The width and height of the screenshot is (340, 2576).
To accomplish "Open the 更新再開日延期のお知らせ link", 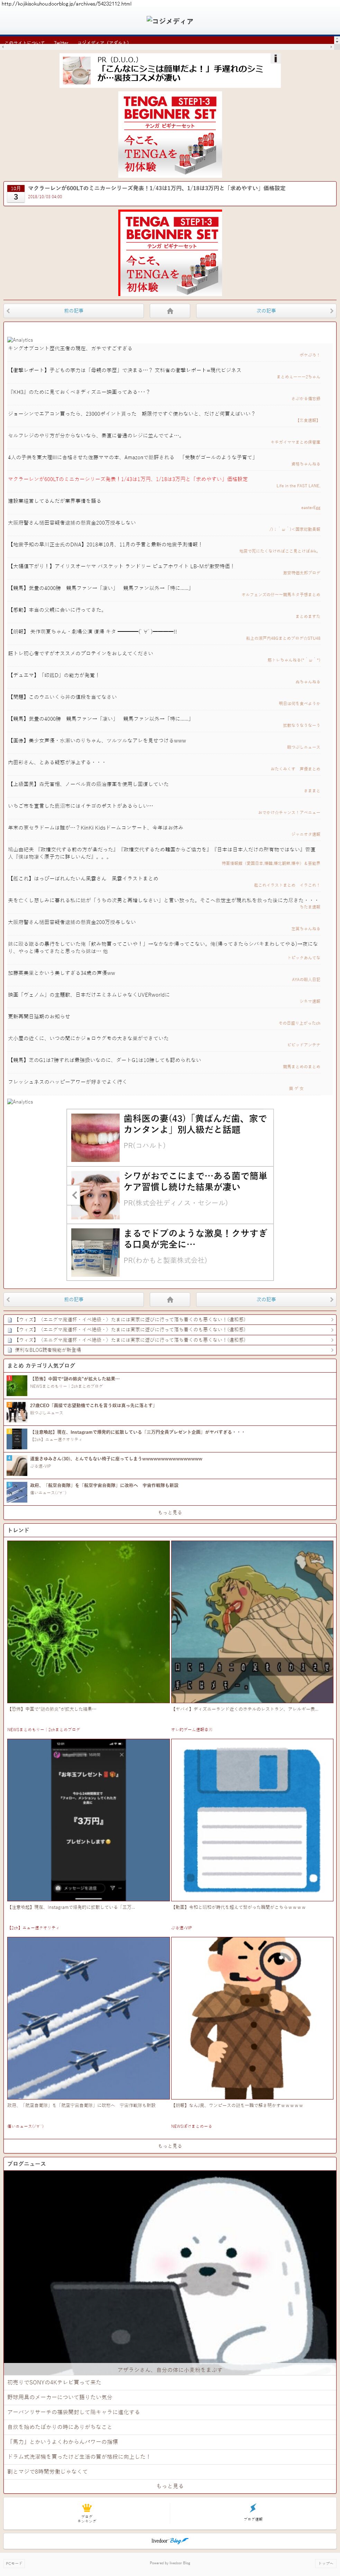I will pos(39,1016).
